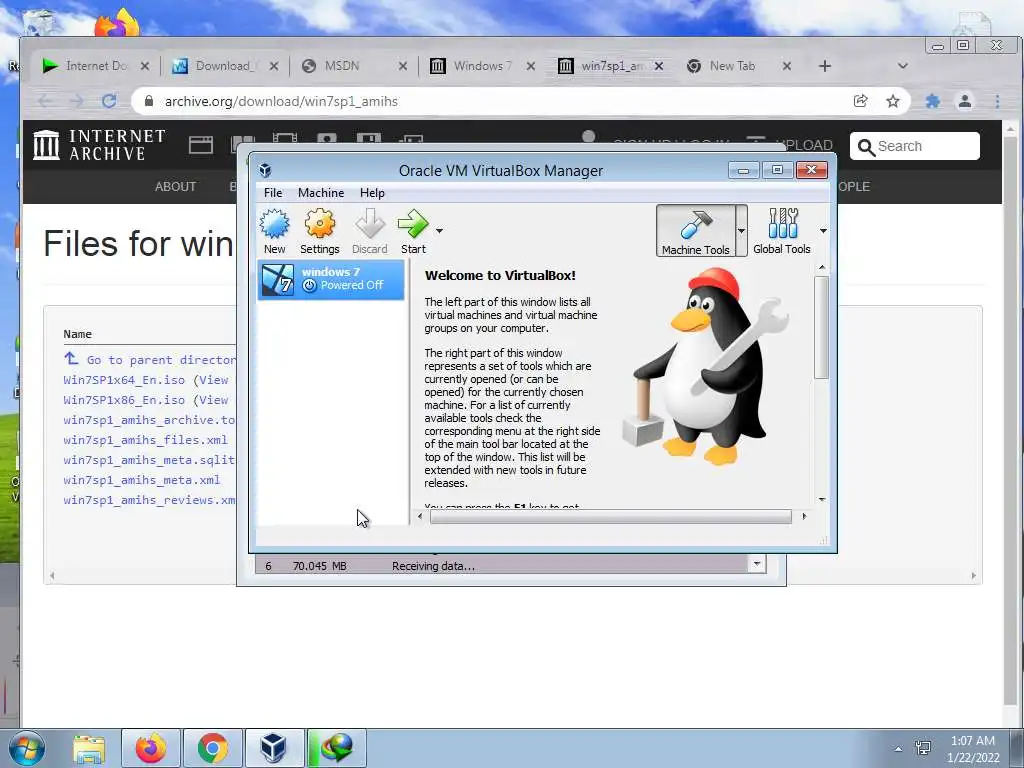This screenshot has width=1024, height=768.
Task: Close the New Tab tab
Action: coord(787,66)
